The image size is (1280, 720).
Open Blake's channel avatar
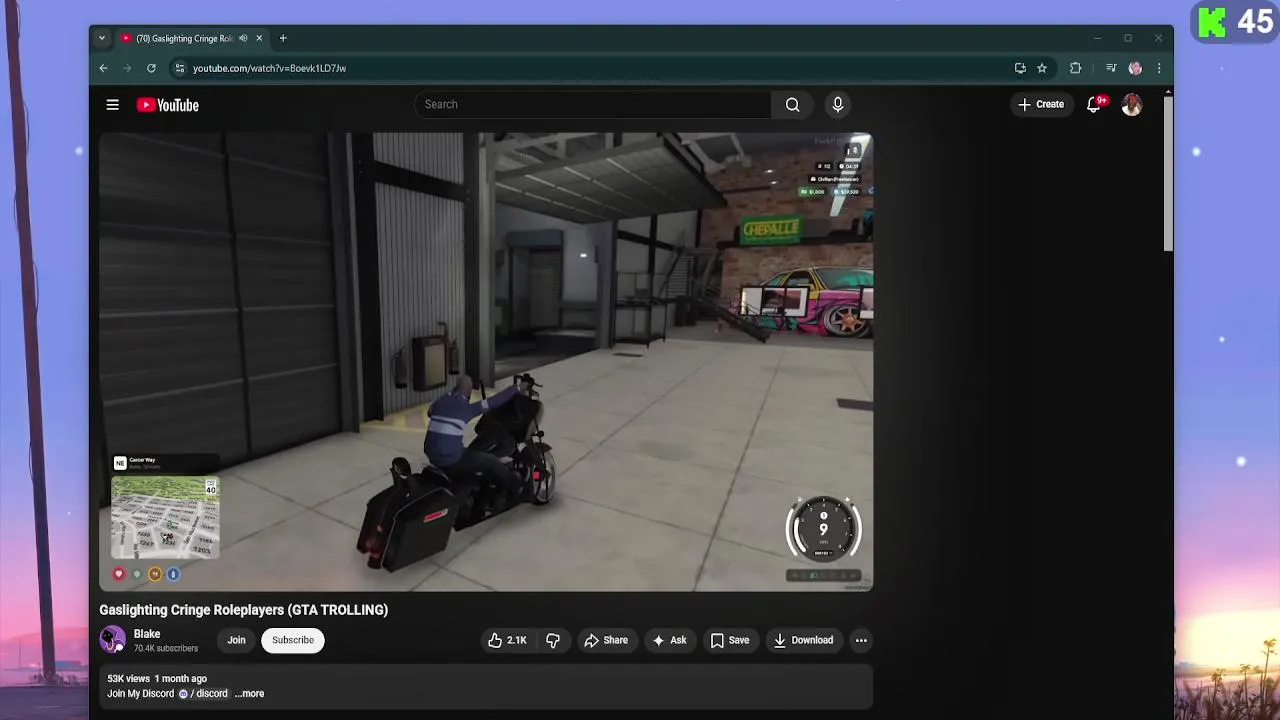113,640
